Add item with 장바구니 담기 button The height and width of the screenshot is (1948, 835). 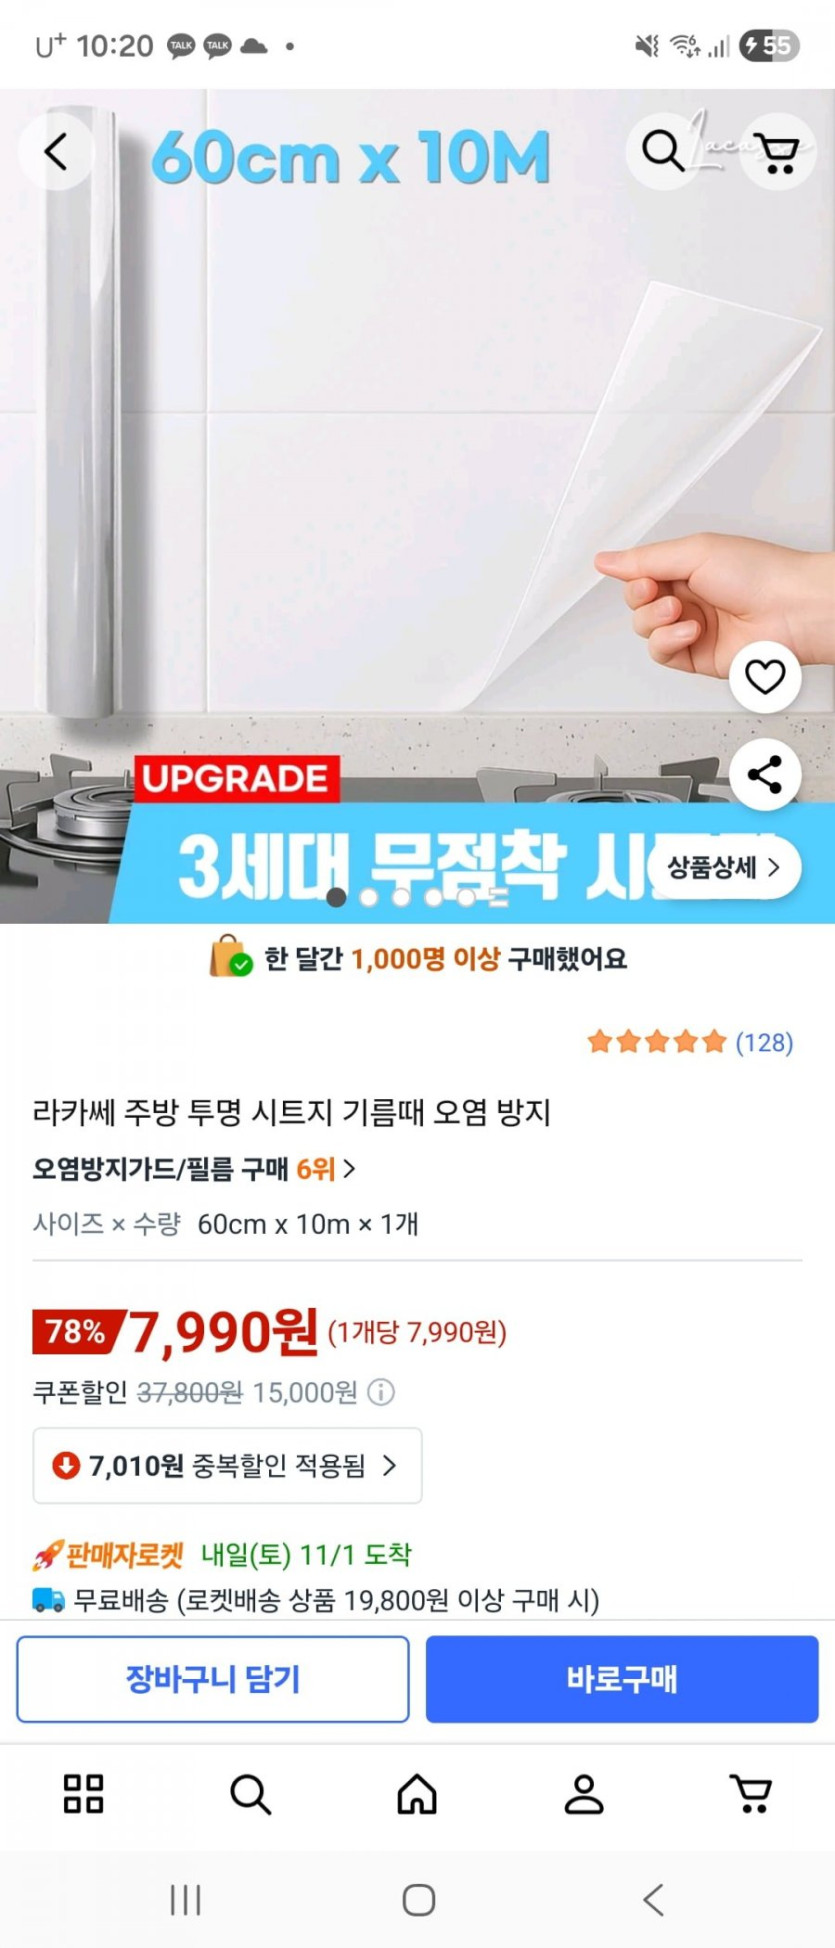click(212, 1679)
